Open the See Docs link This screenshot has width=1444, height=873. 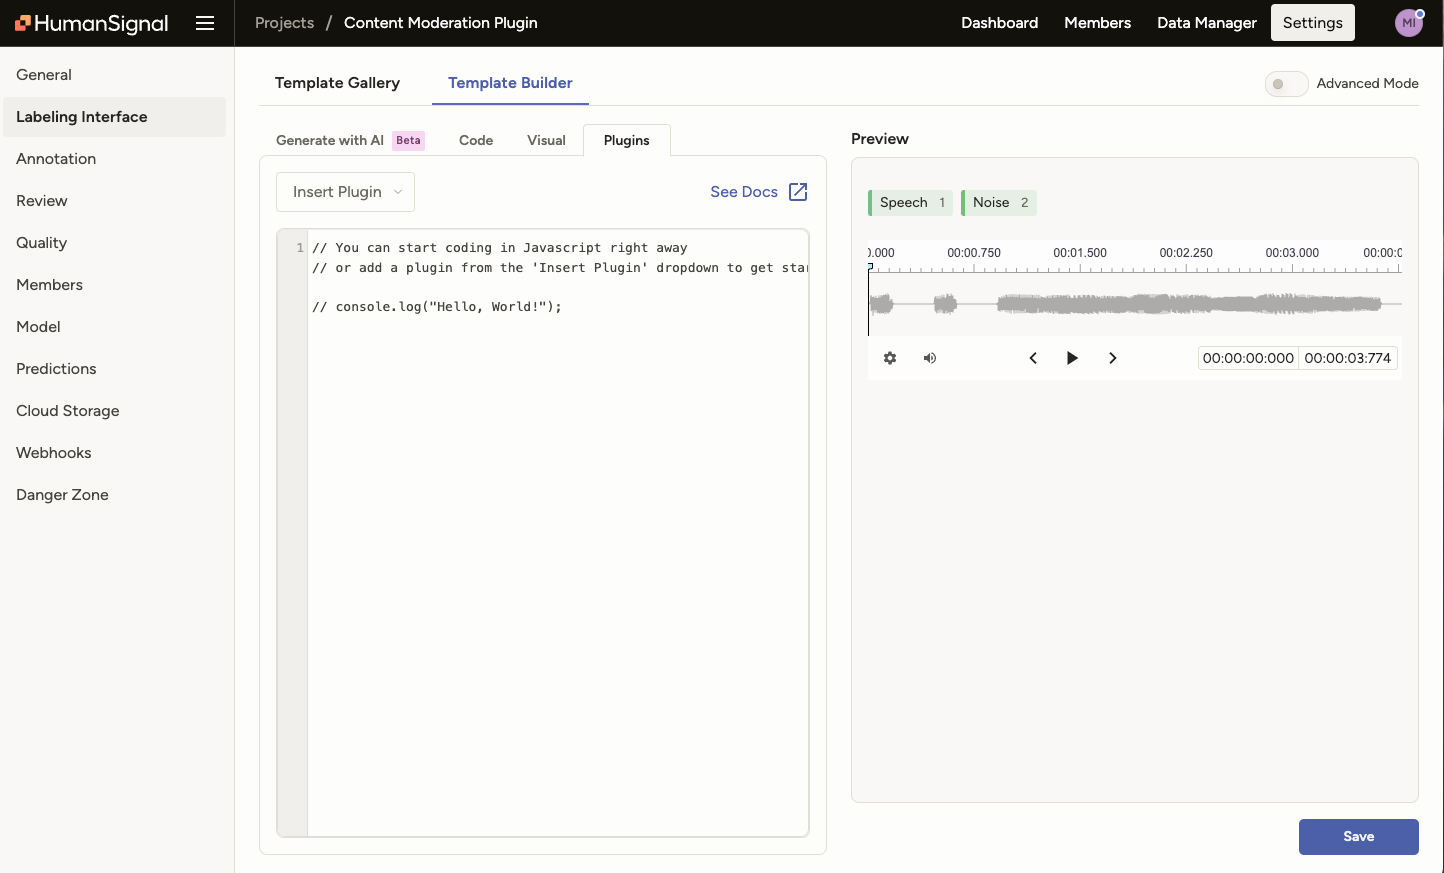[x=744, y=192]
